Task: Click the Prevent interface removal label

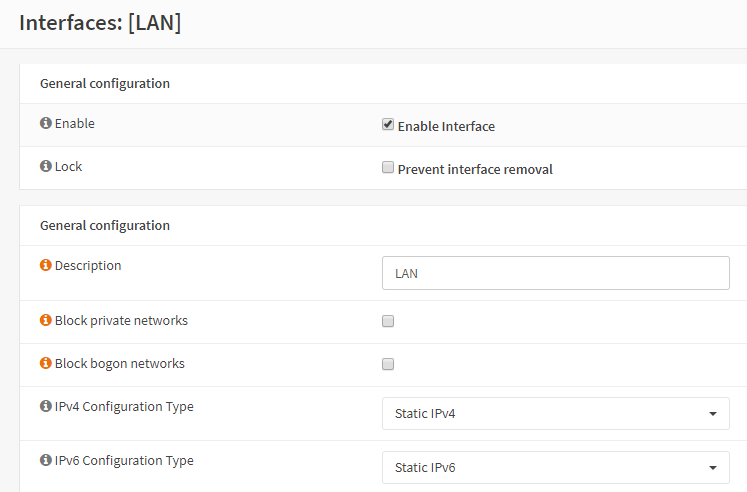Action: point(475,170)
